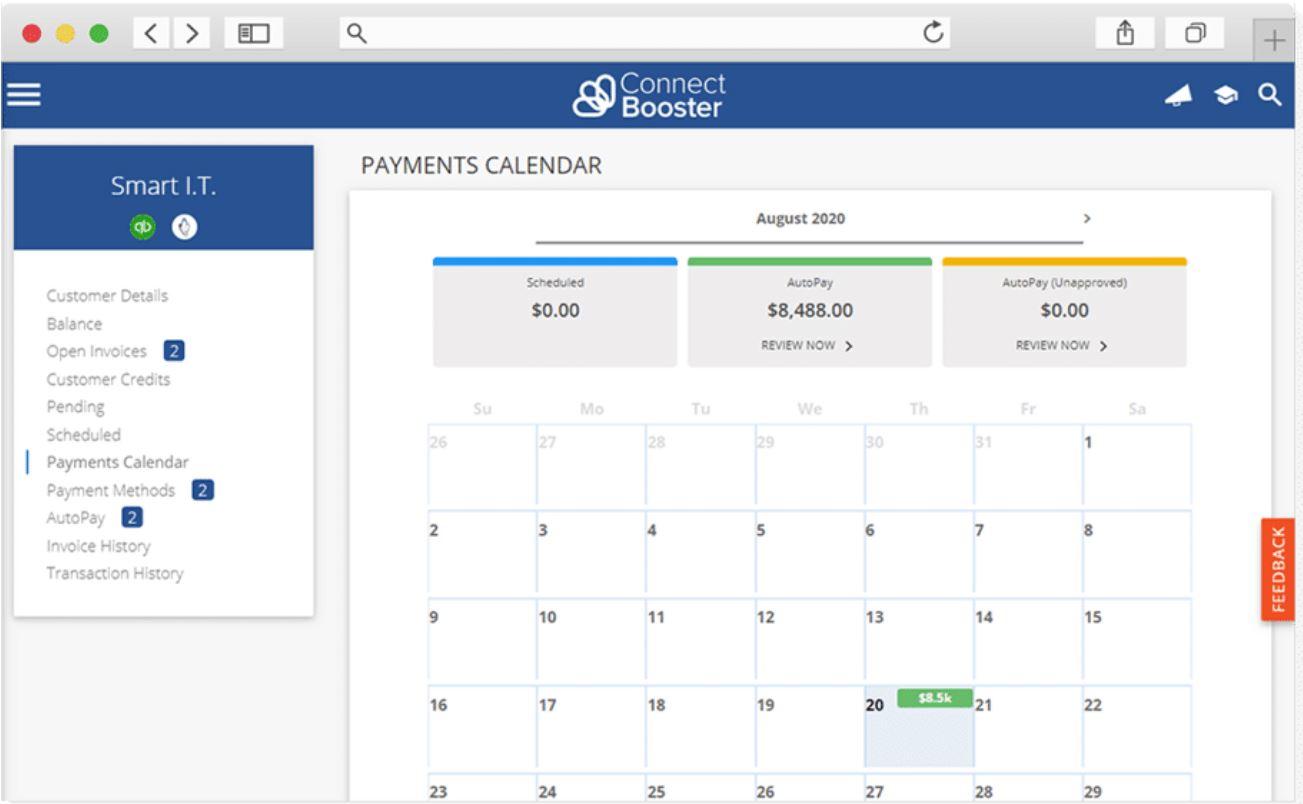The height and width of the screenshot is (804, 1303).
Task: Click the white round icon beside QuickBooks
Action: (184, 227)
